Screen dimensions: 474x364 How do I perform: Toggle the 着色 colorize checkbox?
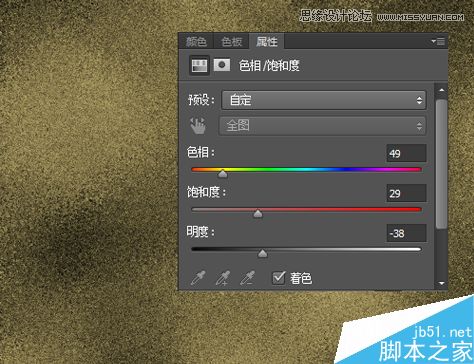coord(279,277)
